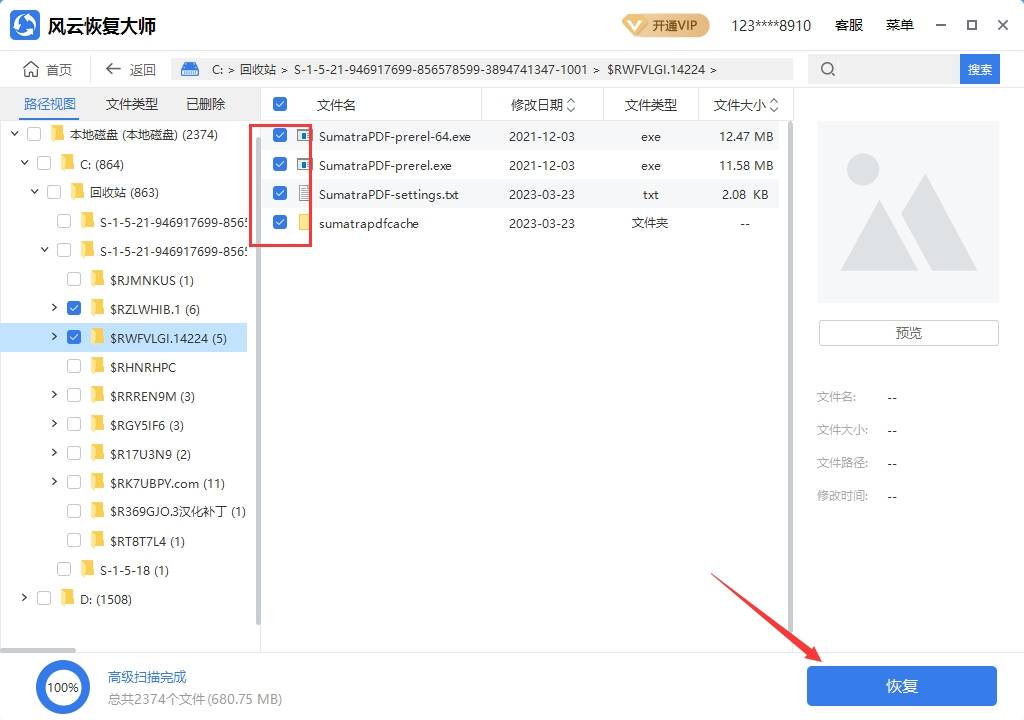The image size is (1024, 720).
Task: Click the folder icon beside C: (864)
Action: click(x=67, y=163)
